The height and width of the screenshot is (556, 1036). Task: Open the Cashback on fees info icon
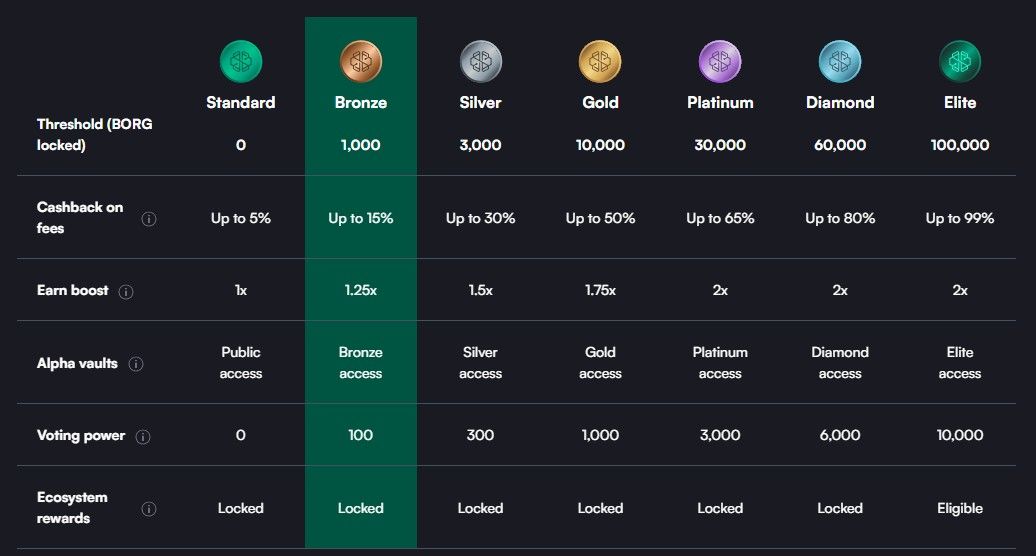149,219
